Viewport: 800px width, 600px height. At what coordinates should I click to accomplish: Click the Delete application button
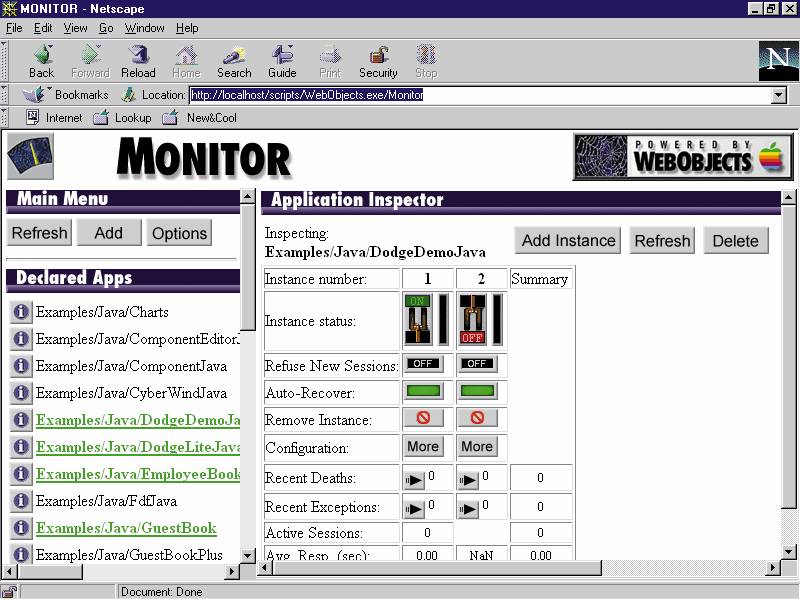(x=736, y=240)
